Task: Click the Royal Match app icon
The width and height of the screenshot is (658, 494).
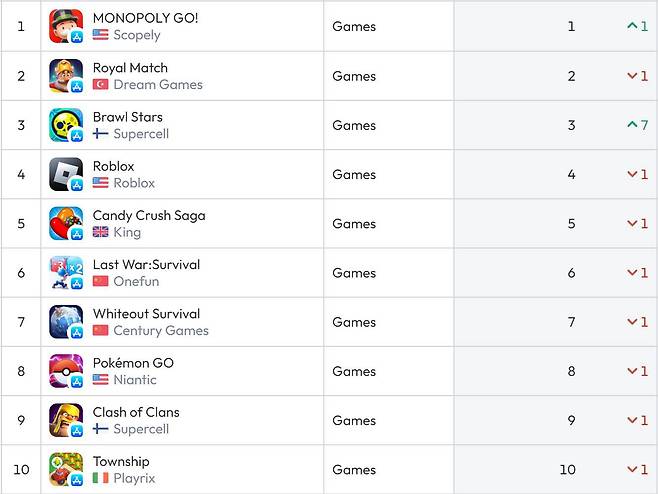Action: pos(66,76)
